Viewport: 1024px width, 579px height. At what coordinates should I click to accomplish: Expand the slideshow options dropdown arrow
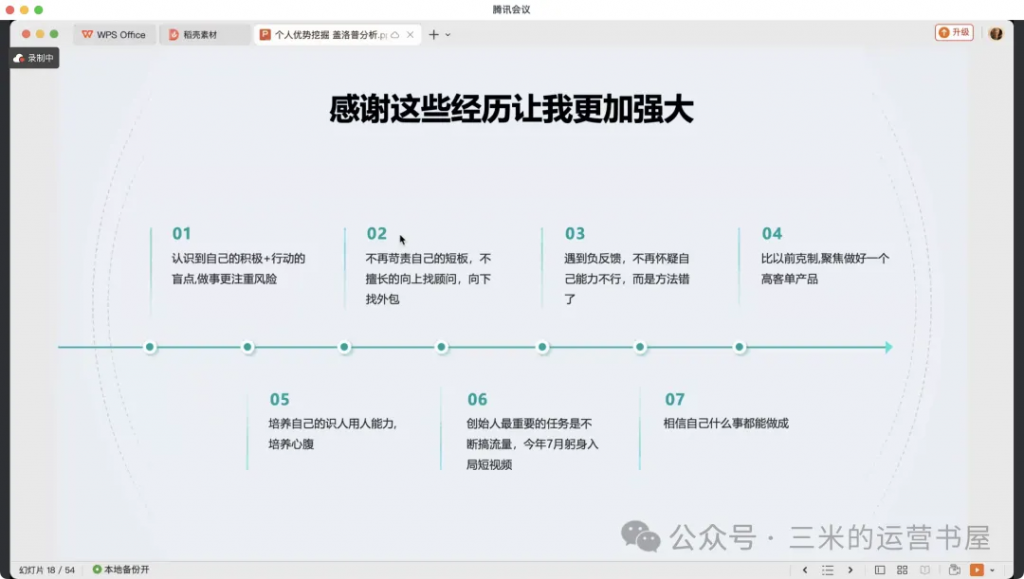point(992,570)
